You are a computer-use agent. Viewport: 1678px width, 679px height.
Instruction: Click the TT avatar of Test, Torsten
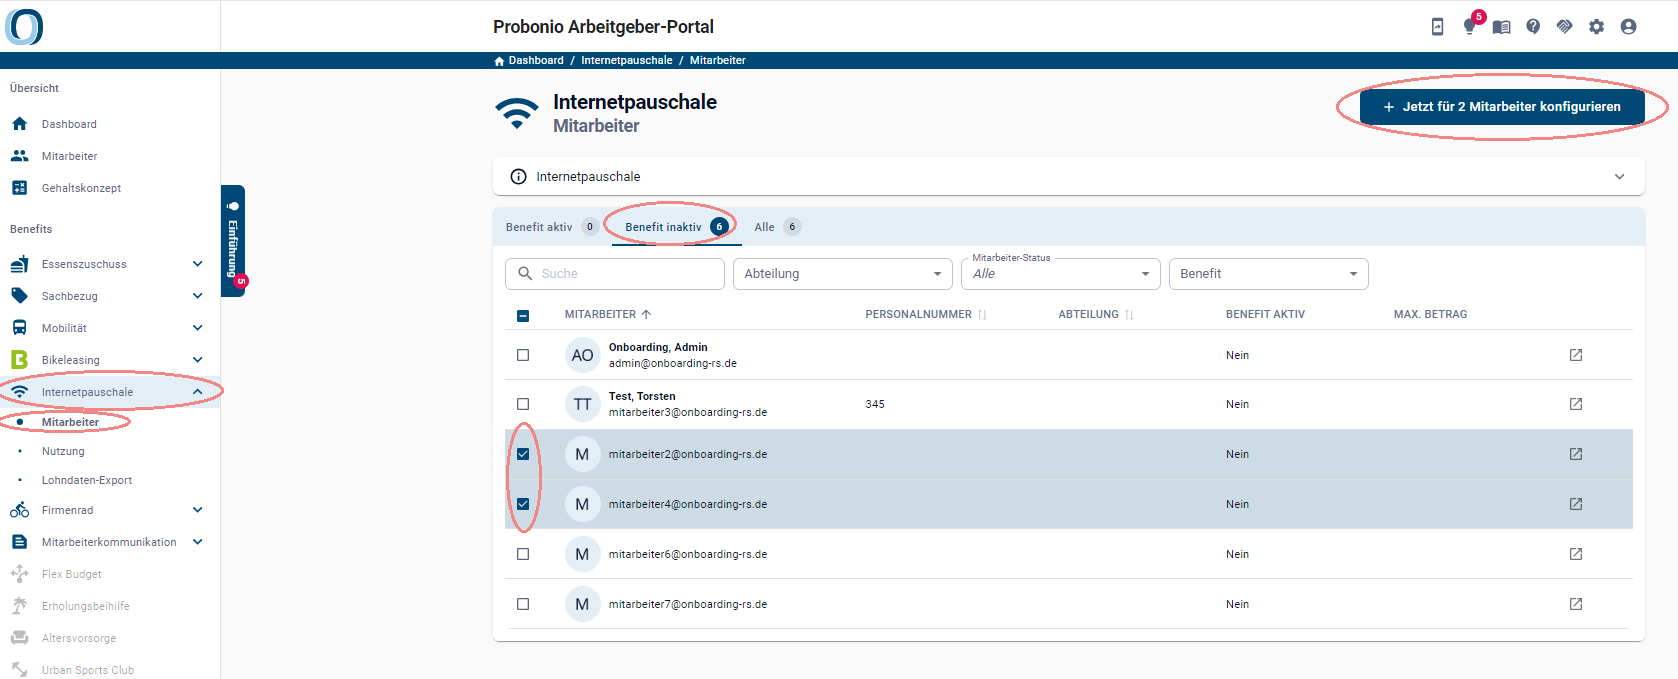[583, 404]
